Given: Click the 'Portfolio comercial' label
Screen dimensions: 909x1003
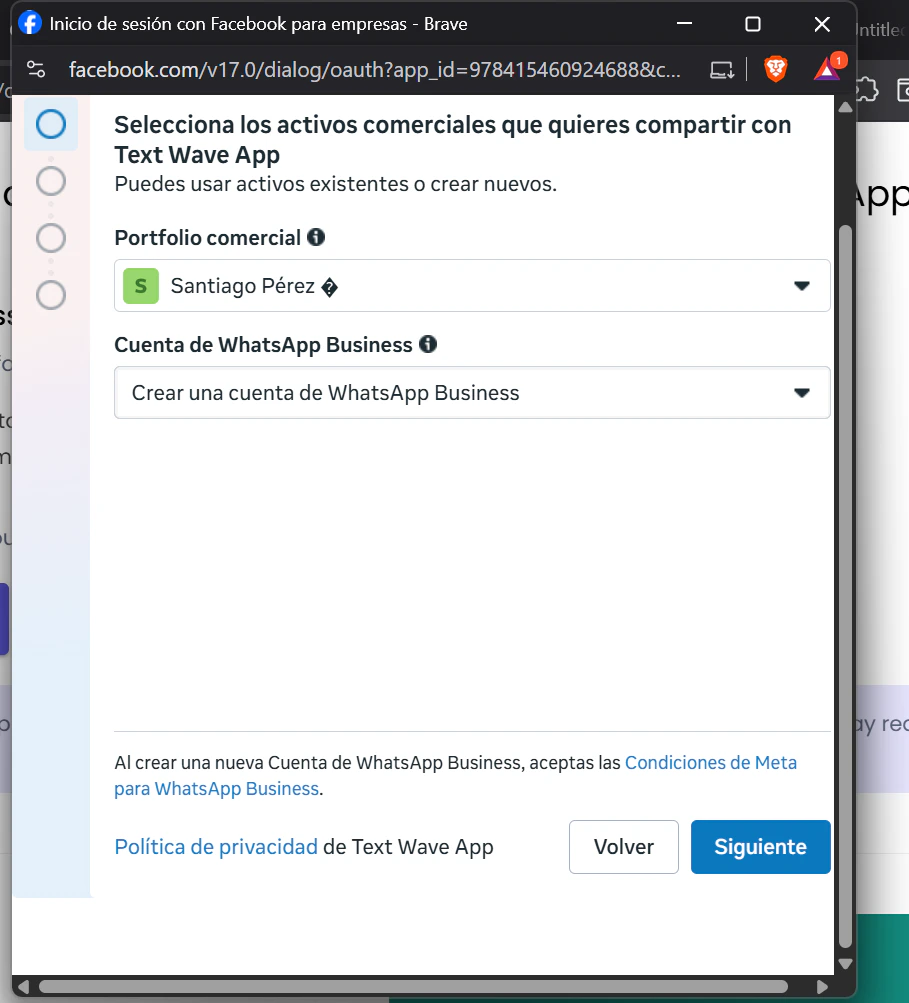Looking at the screenshot, I should click(207, 238).
